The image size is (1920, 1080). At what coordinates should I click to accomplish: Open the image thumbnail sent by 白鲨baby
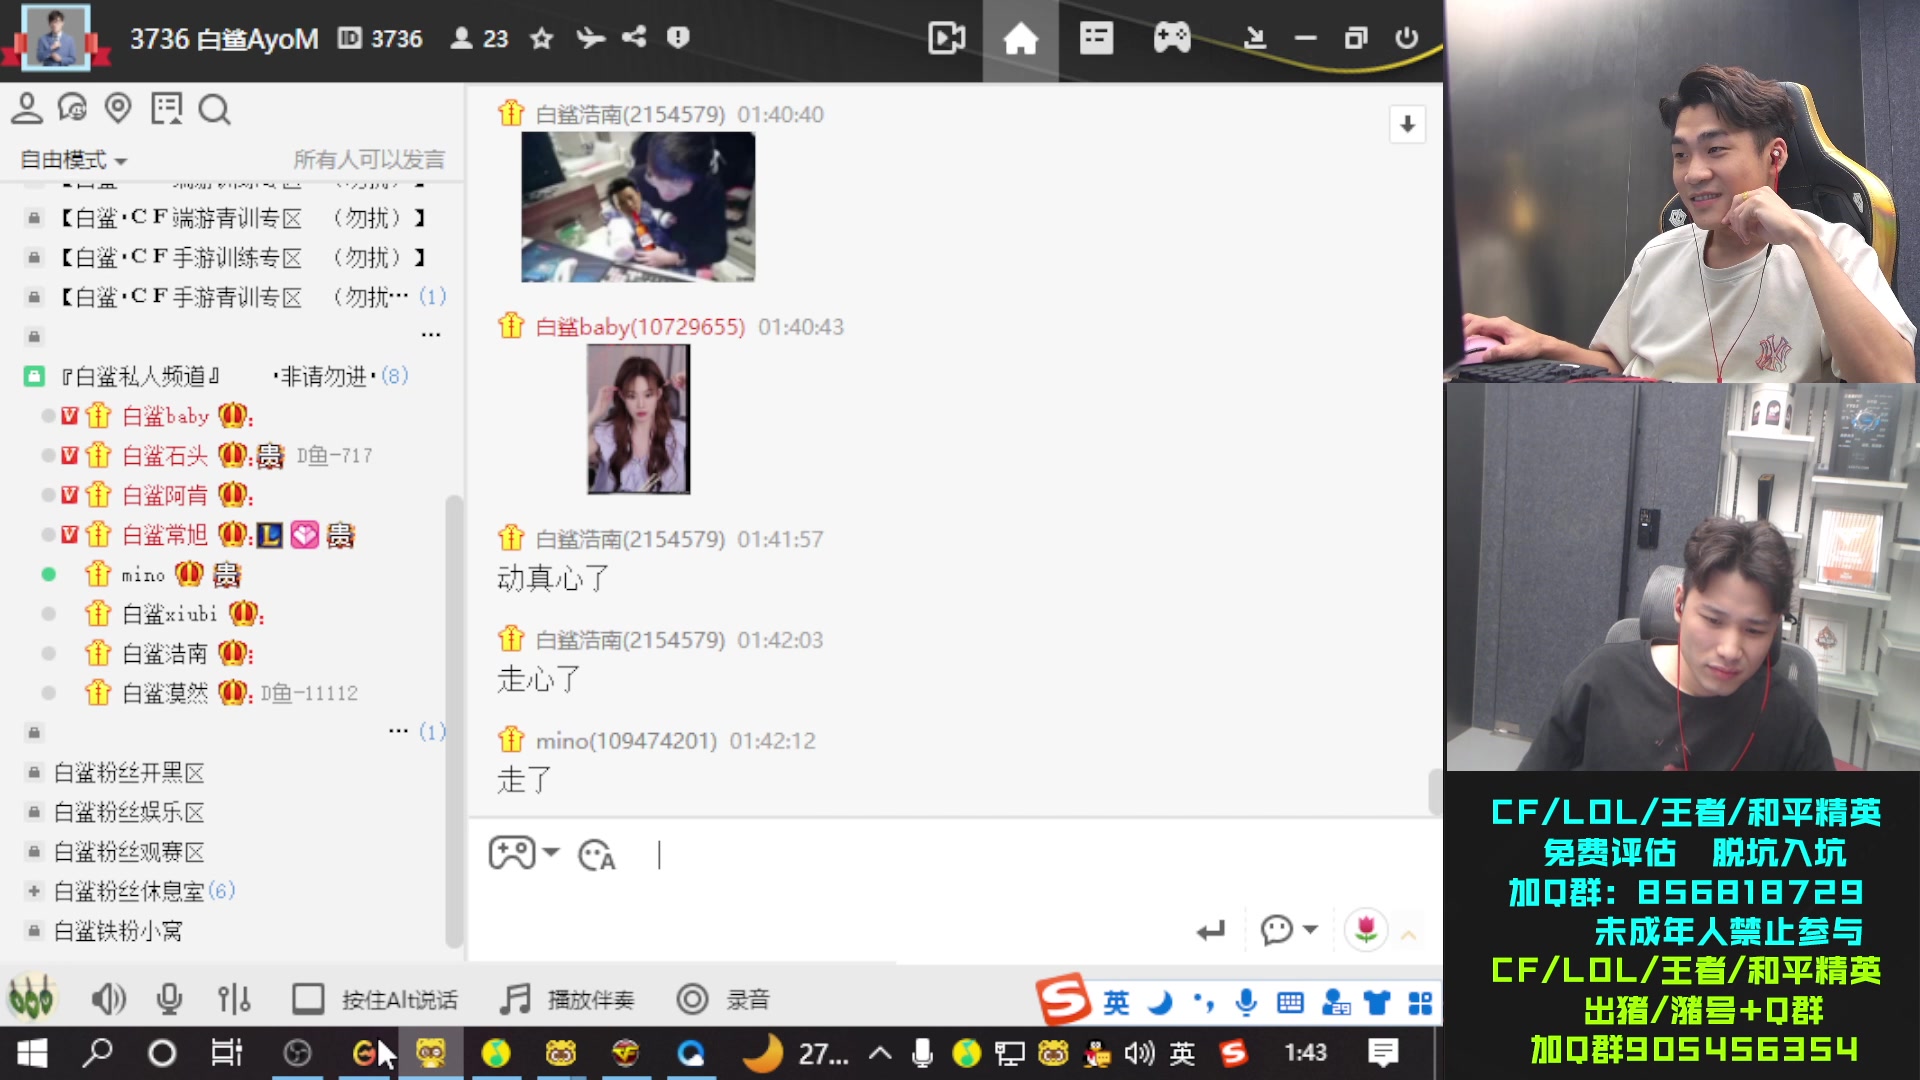click(638, 419)
